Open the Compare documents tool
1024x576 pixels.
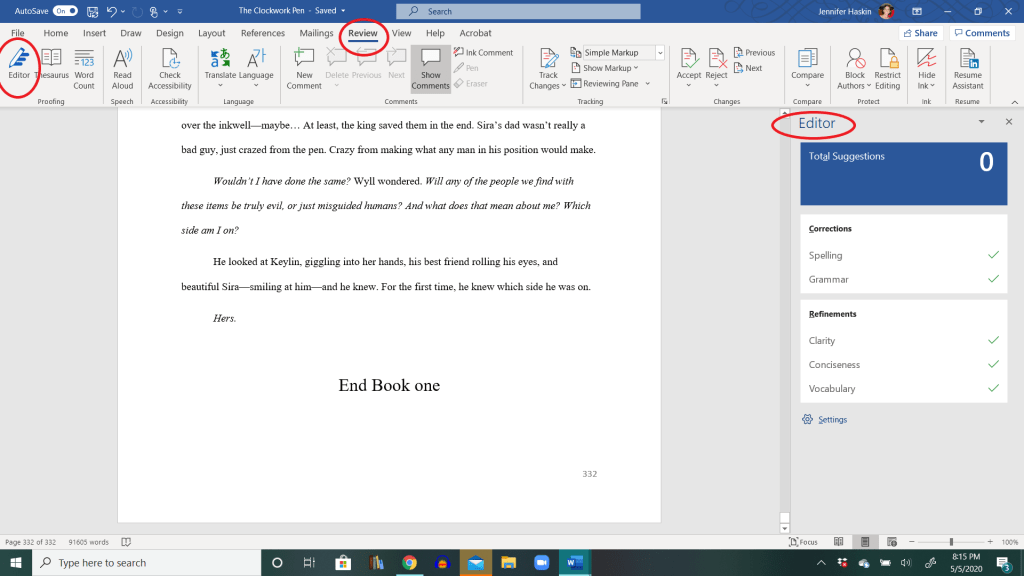(807, 66)
